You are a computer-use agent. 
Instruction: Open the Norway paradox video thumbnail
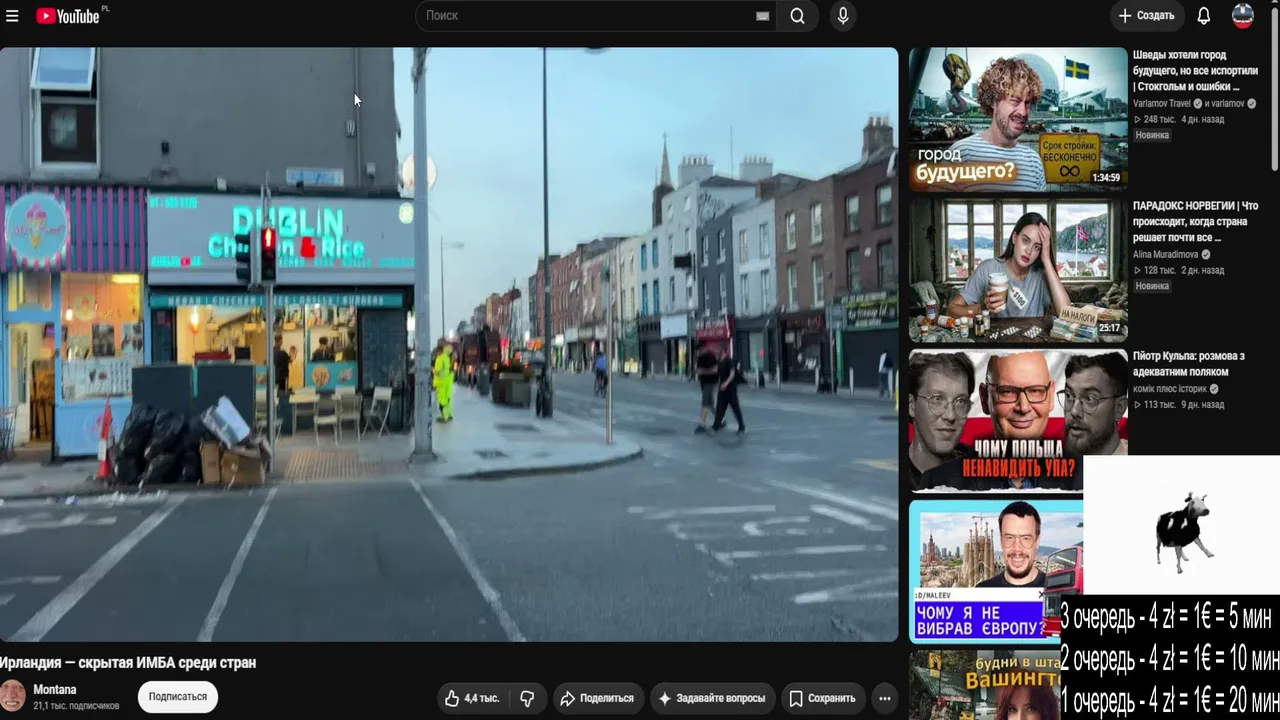[x=1018, y=270]
